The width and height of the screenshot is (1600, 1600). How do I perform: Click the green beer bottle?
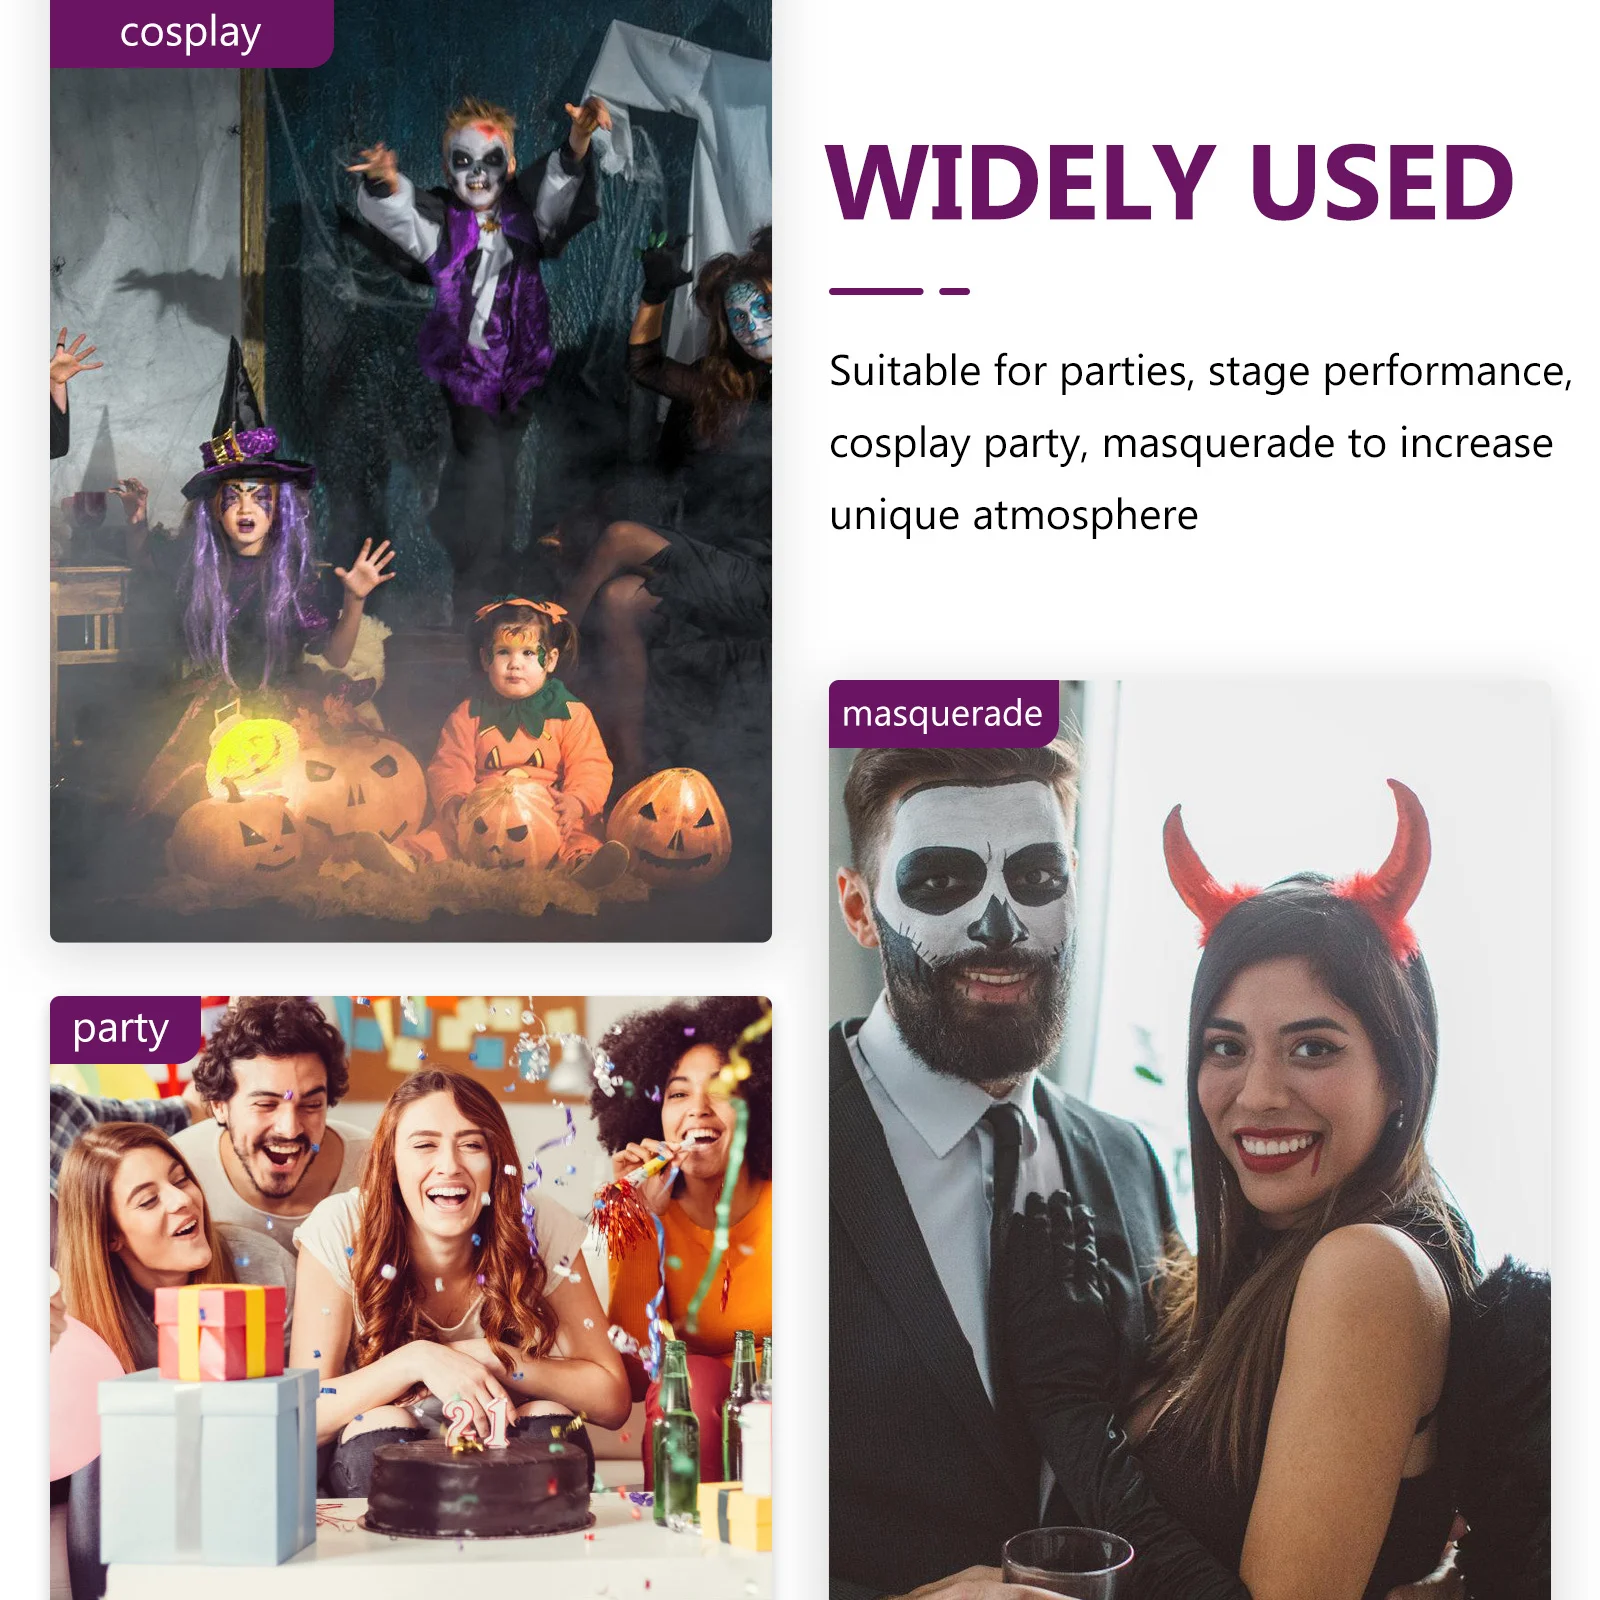pos(676,1432)
